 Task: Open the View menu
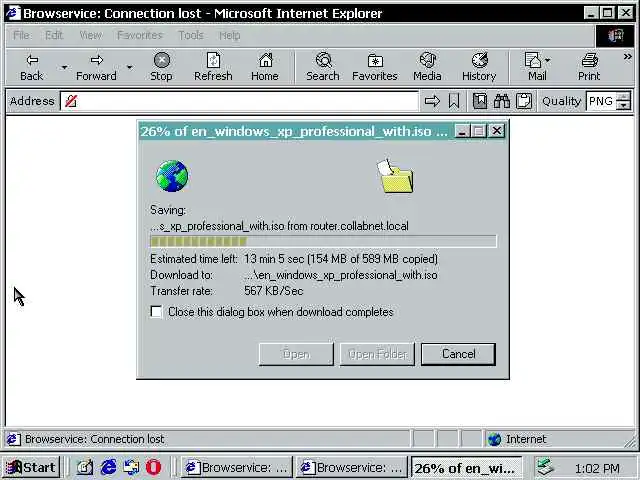91,36
